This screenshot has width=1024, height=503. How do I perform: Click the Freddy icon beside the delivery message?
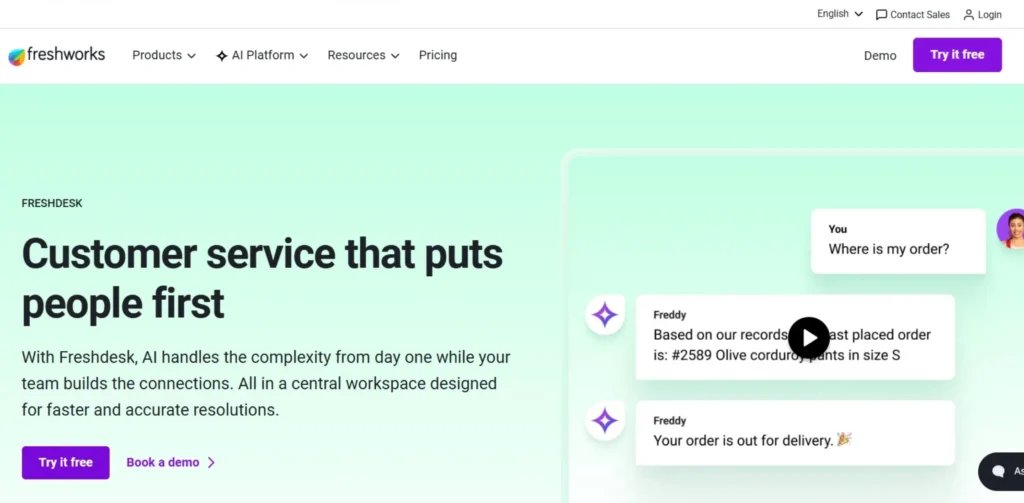(x=605, y=421)
